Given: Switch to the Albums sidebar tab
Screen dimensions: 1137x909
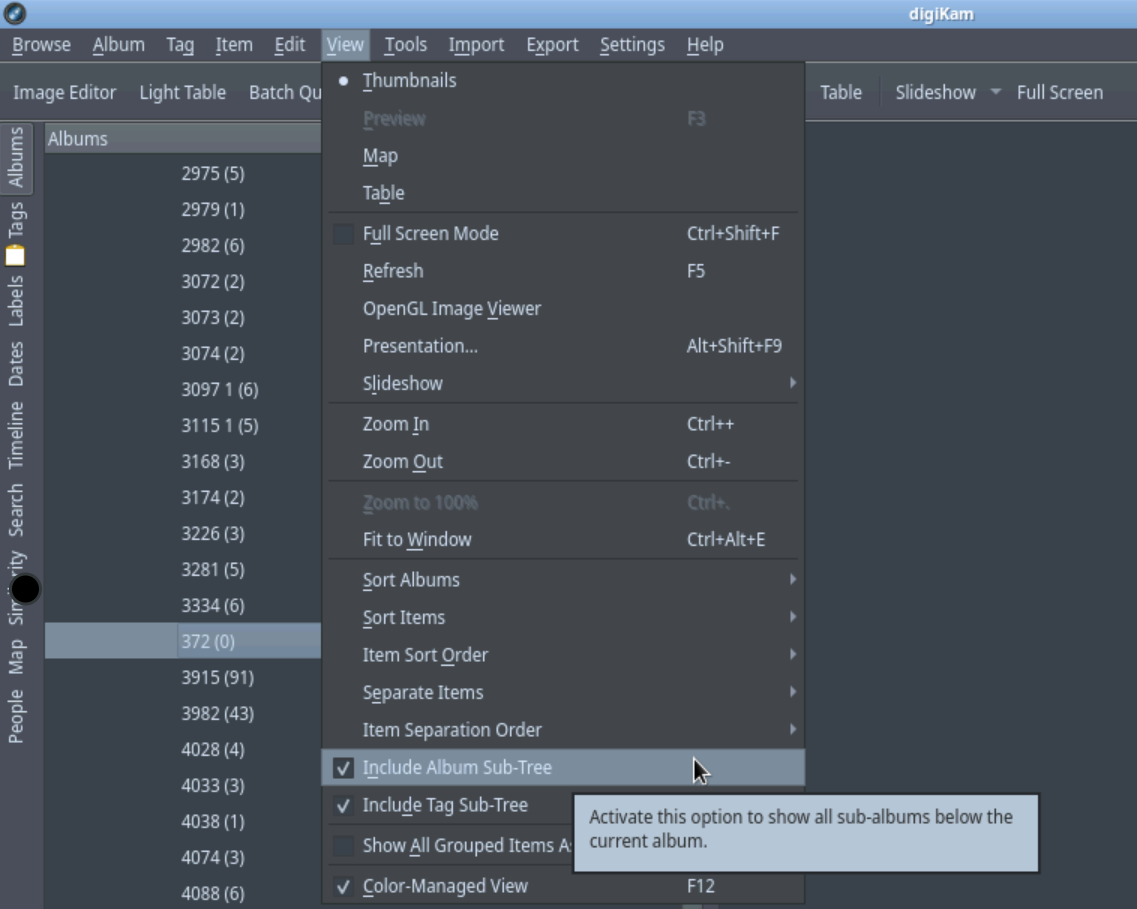Looking at the screenshot, I should pyautogui.click(x=15, y=157).
